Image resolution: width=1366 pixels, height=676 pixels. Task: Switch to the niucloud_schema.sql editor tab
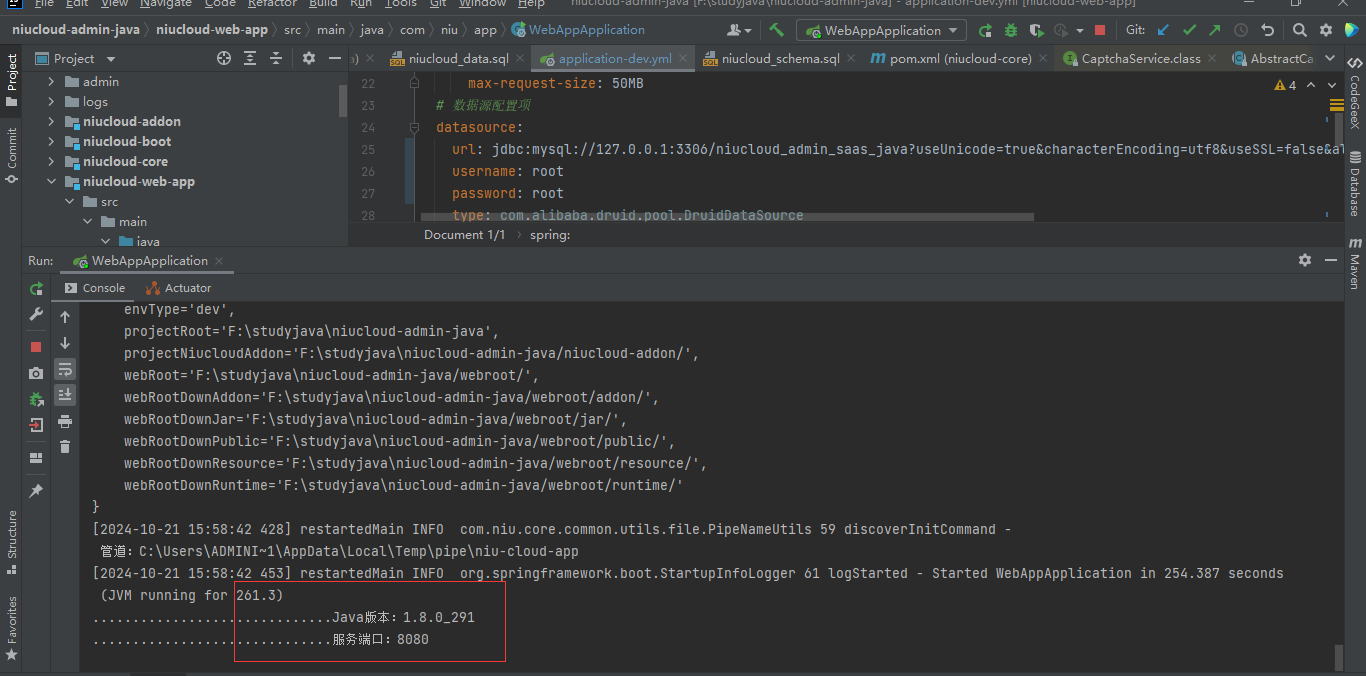point(779,59)
